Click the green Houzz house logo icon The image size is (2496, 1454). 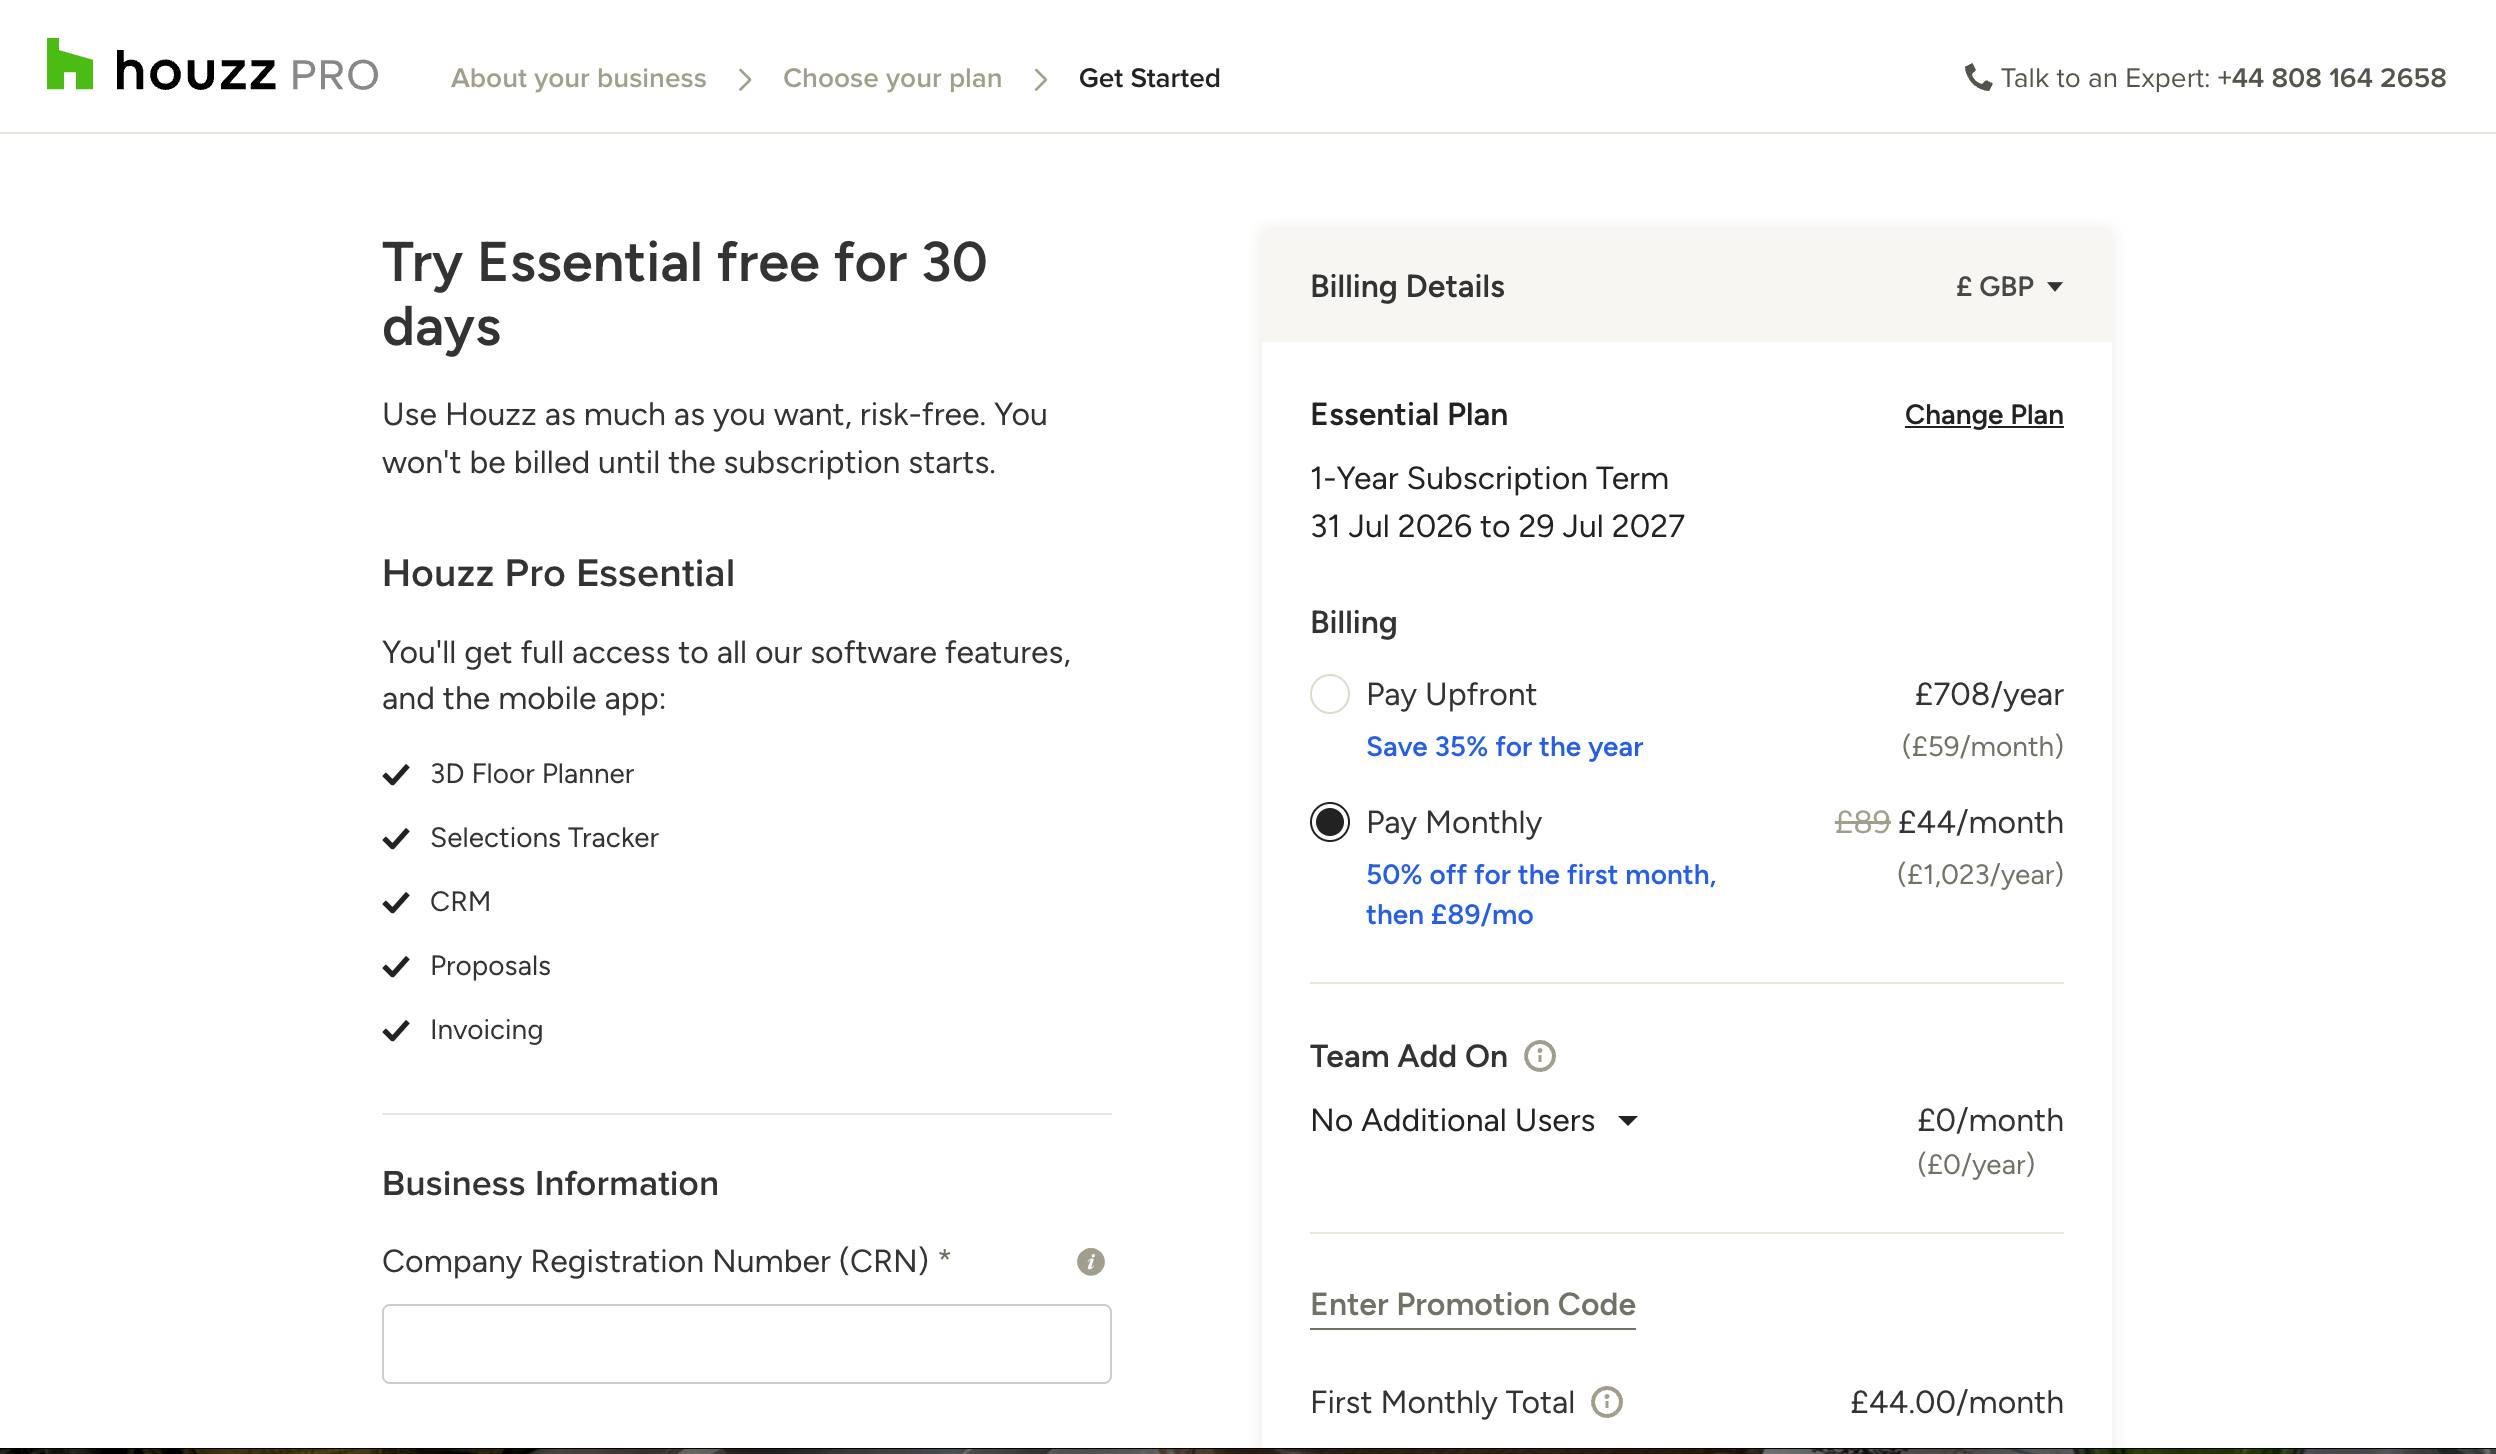click(x=70, y=64)
